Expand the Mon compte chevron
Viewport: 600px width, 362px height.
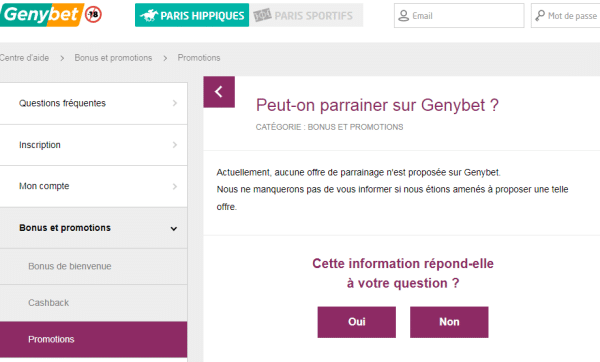[x=174, y=186]
